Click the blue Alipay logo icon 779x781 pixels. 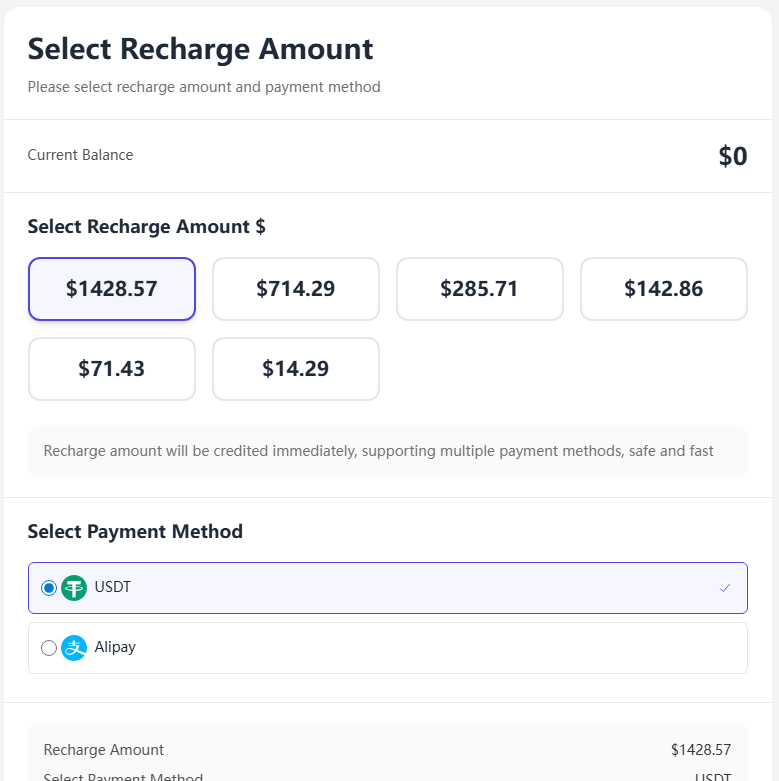click(x=74, y=648)
